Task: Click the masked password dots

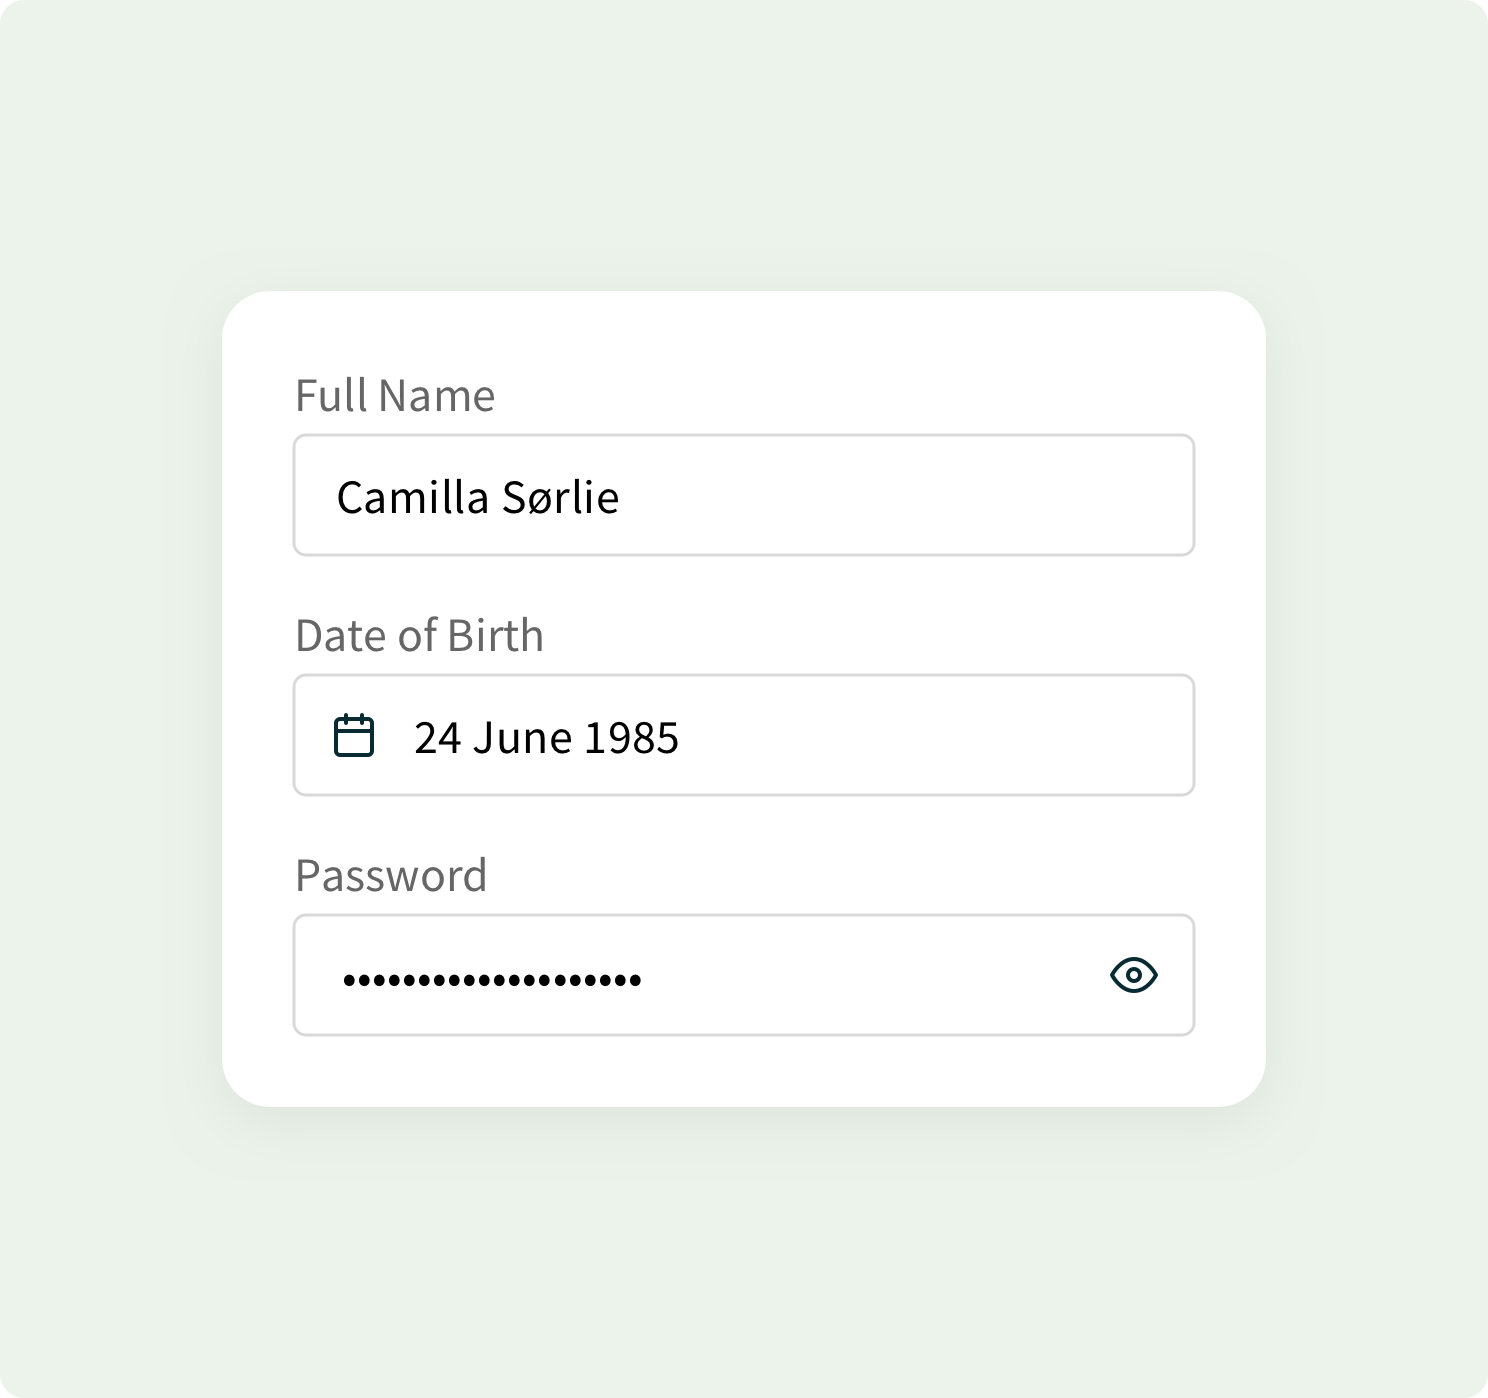Action: coord(492,980)
